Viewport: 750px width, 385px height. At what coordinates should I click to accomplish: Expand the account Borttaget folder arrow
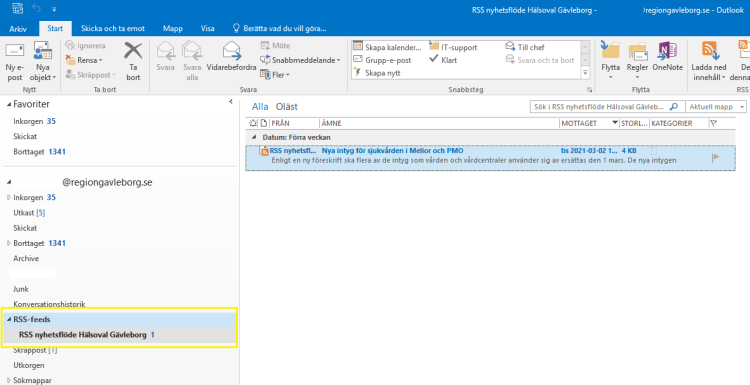click(9, 243)
